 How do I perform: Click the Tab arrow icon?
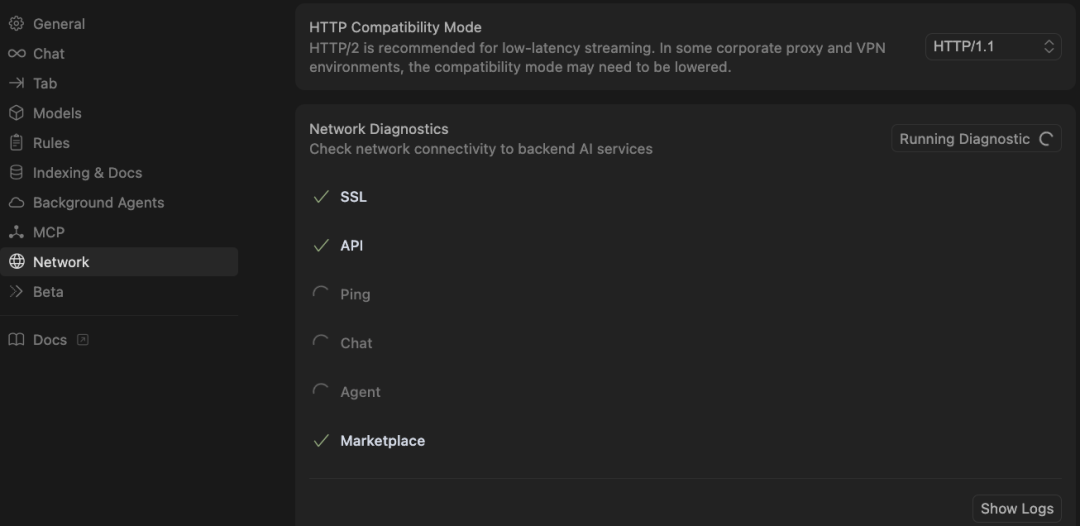[x=16, y=84]
